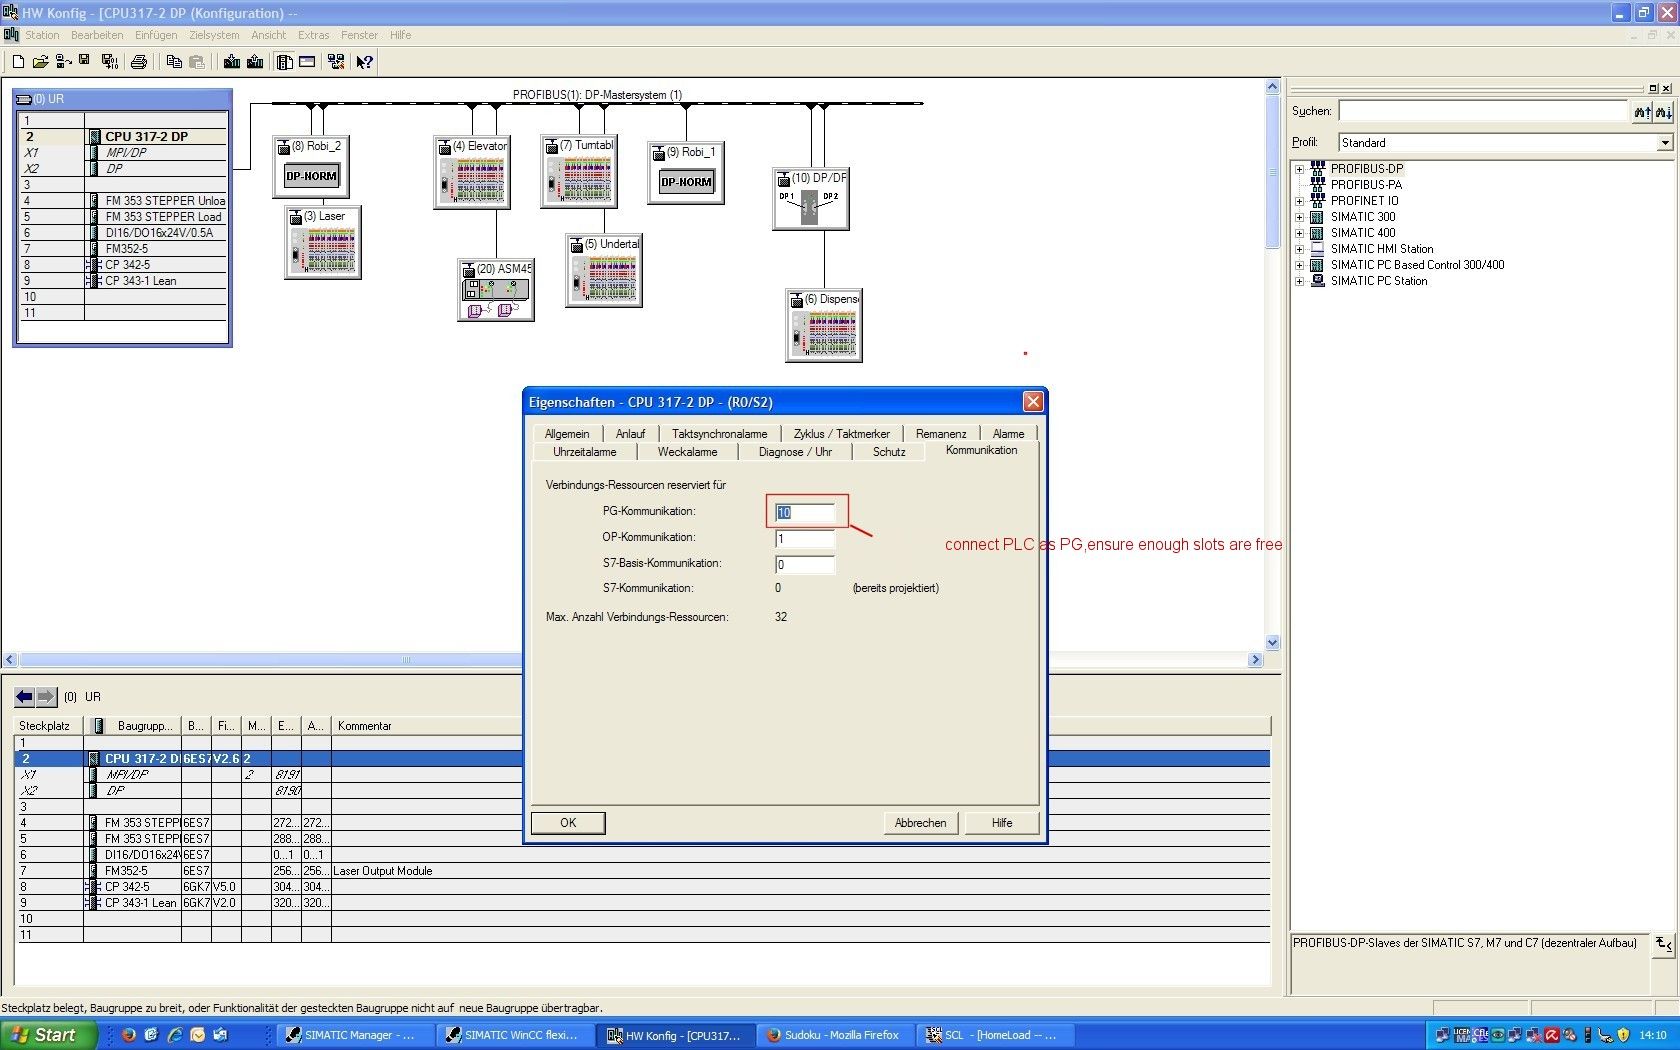The width and height of the screenshot is (1680, 1050).
Task: Click the S7-Basis-Kommunikation input field
Action: pos(805,565)
